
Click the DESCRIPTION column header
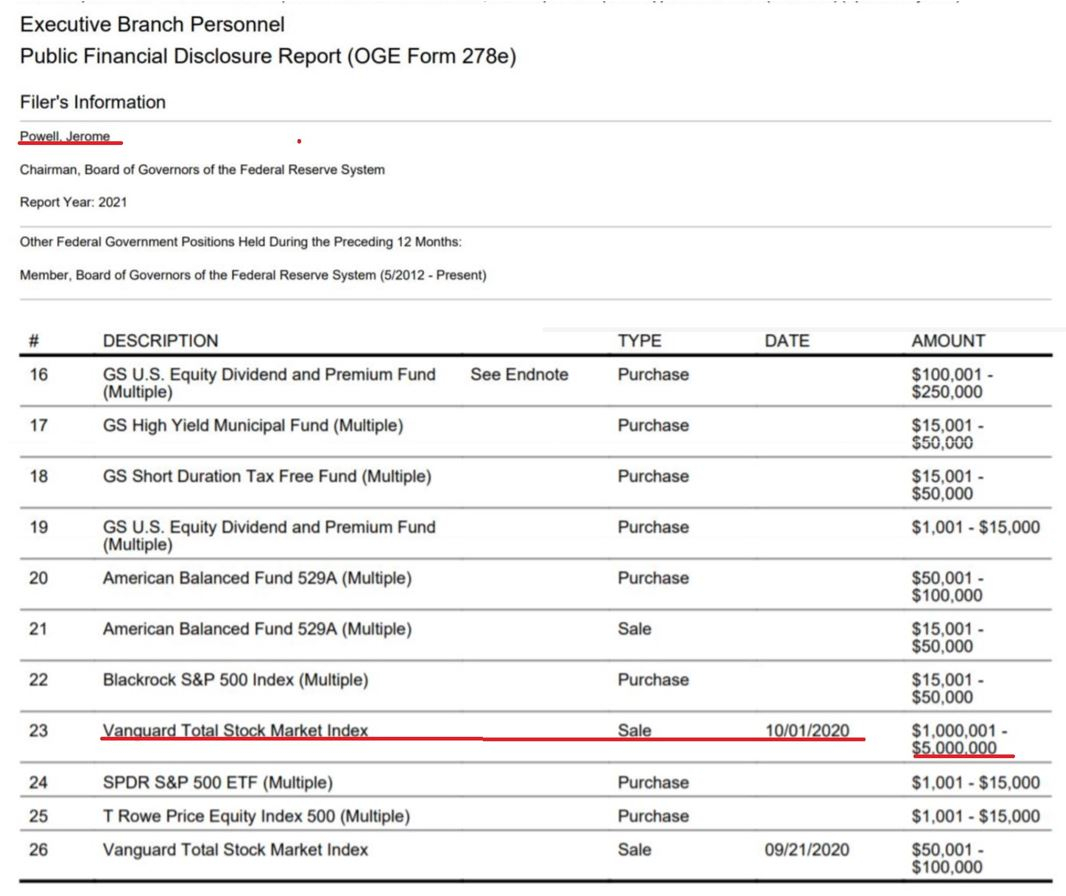(160, 341)
